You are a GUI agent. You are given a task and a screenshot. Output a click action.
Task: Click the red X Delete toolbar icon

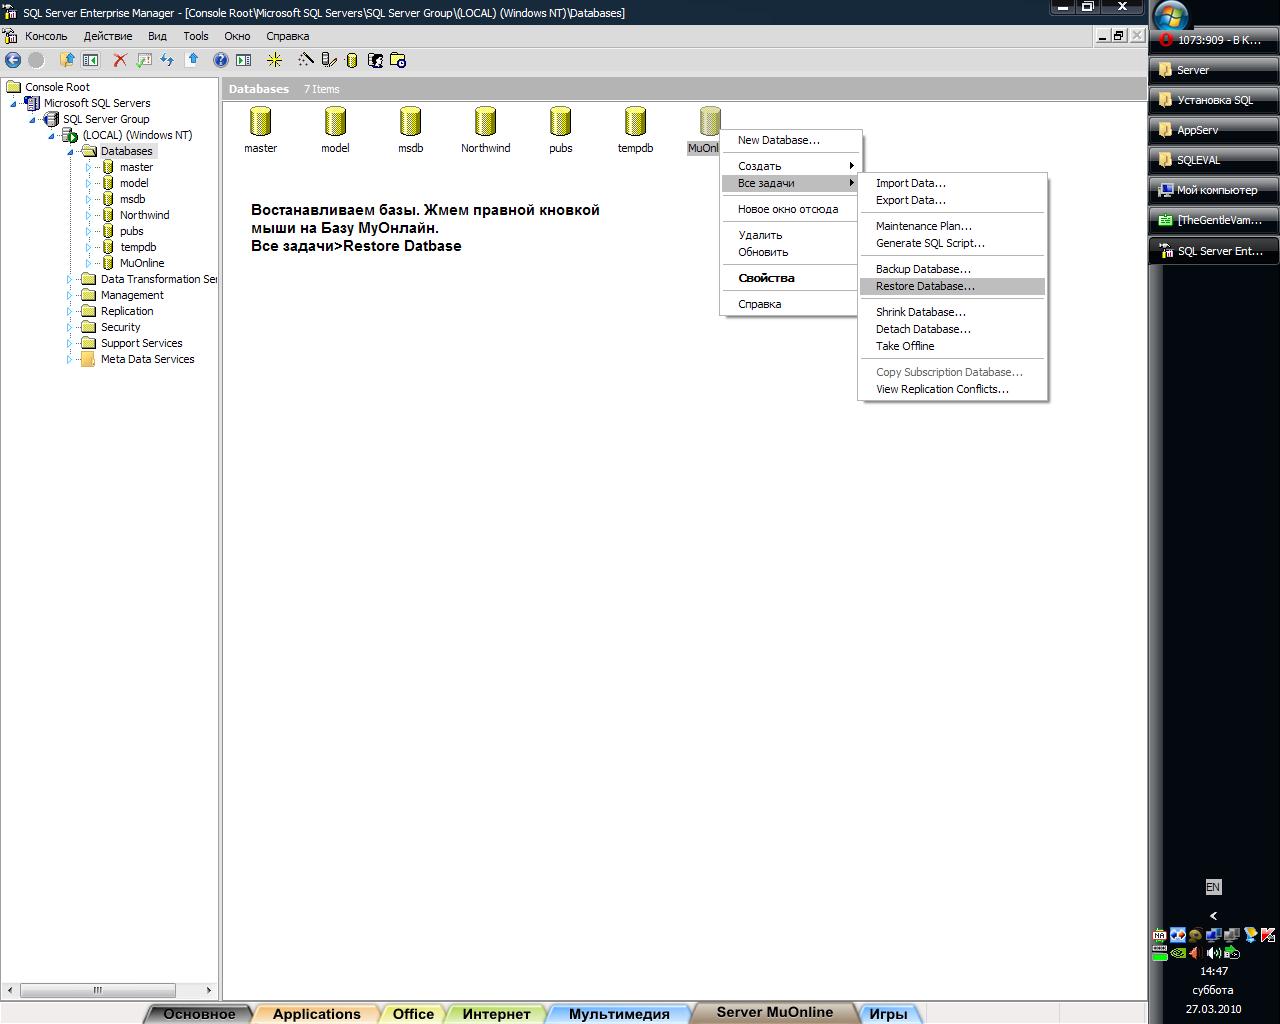[x=120, y=60]
